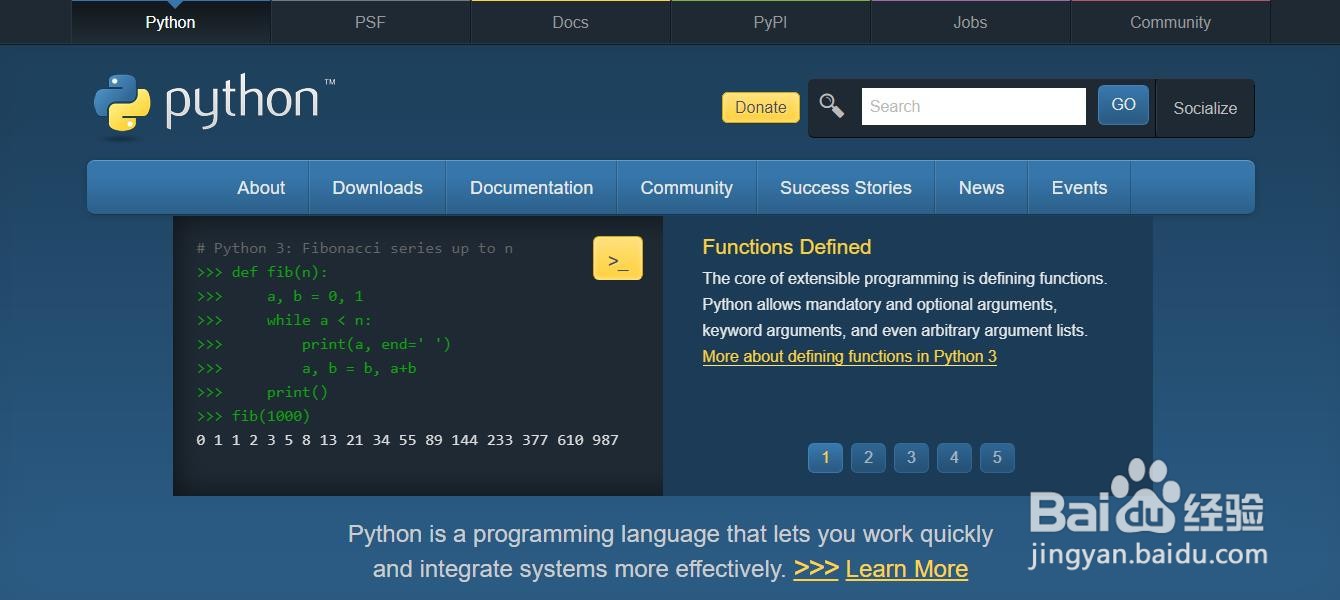
Task: Click the Socialize button
Action: click(x=1204, y=108)
